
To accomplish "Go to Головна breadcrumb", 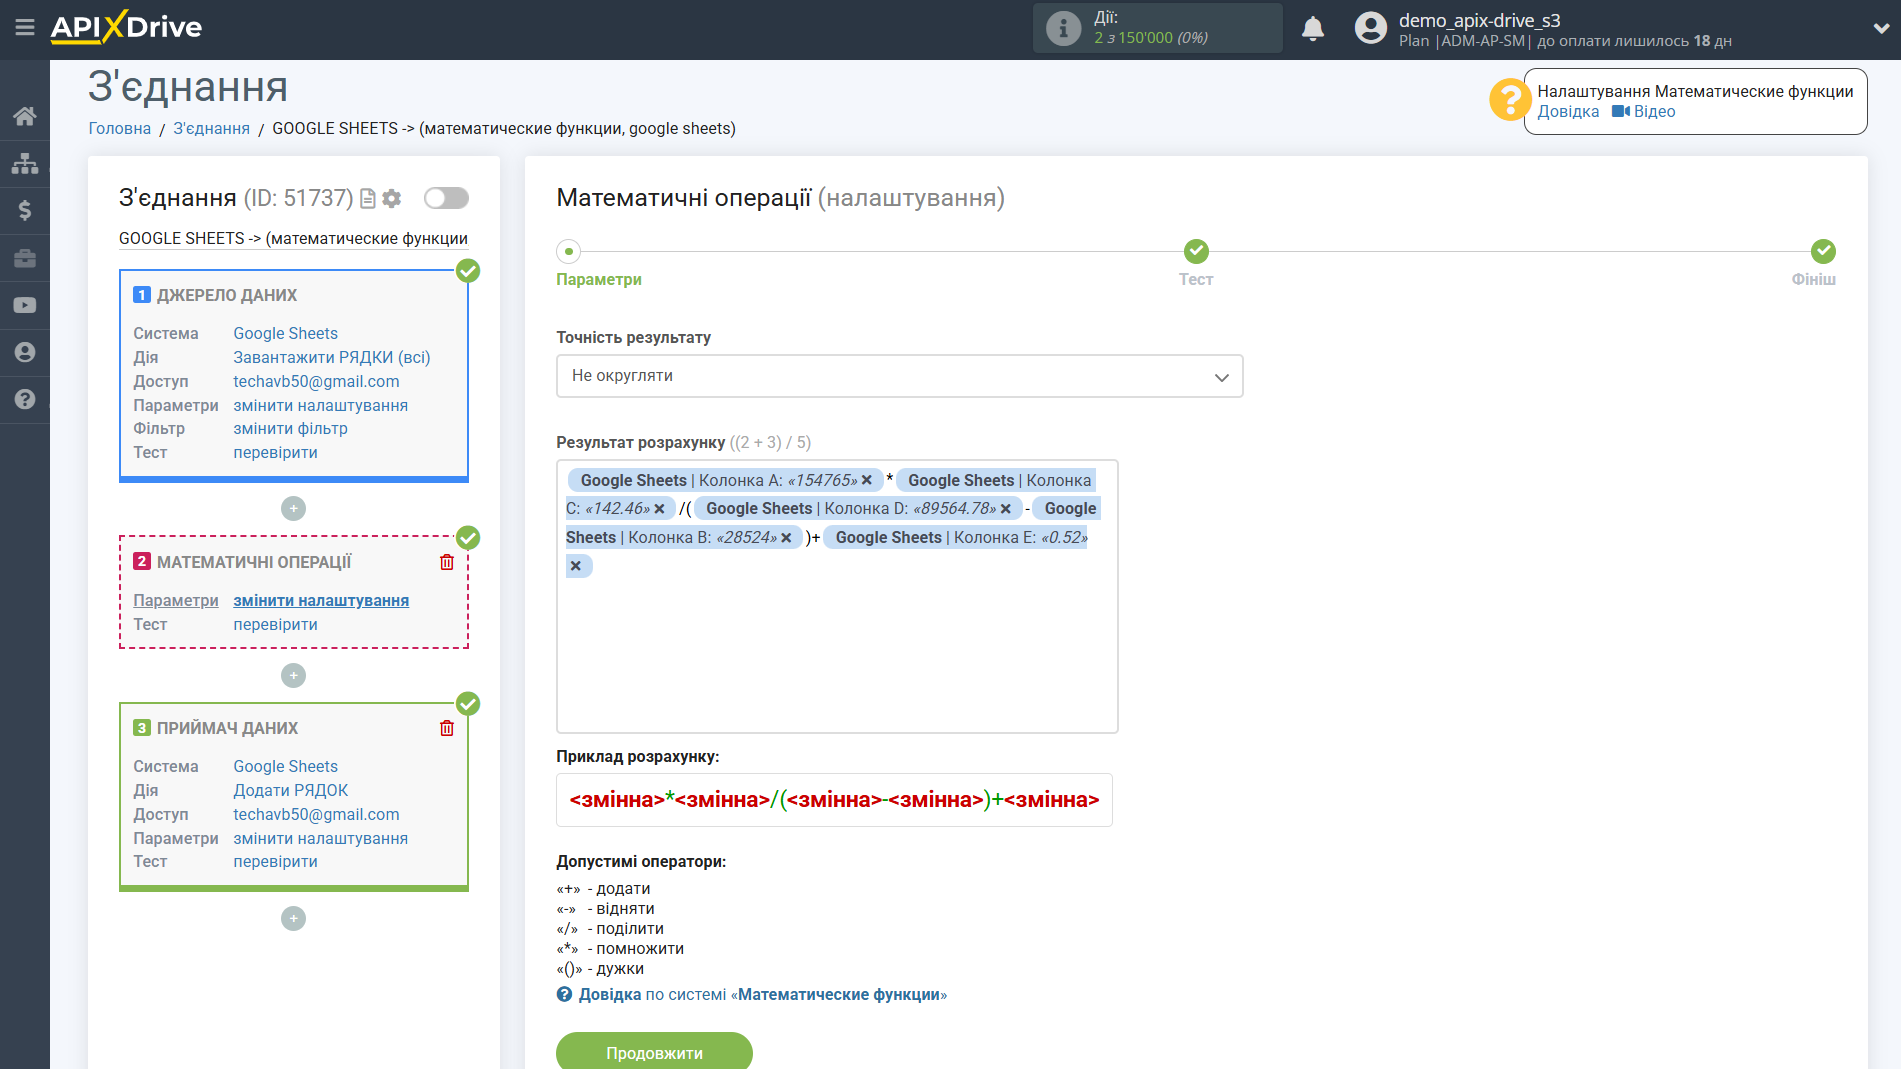I will pos(120,128).
